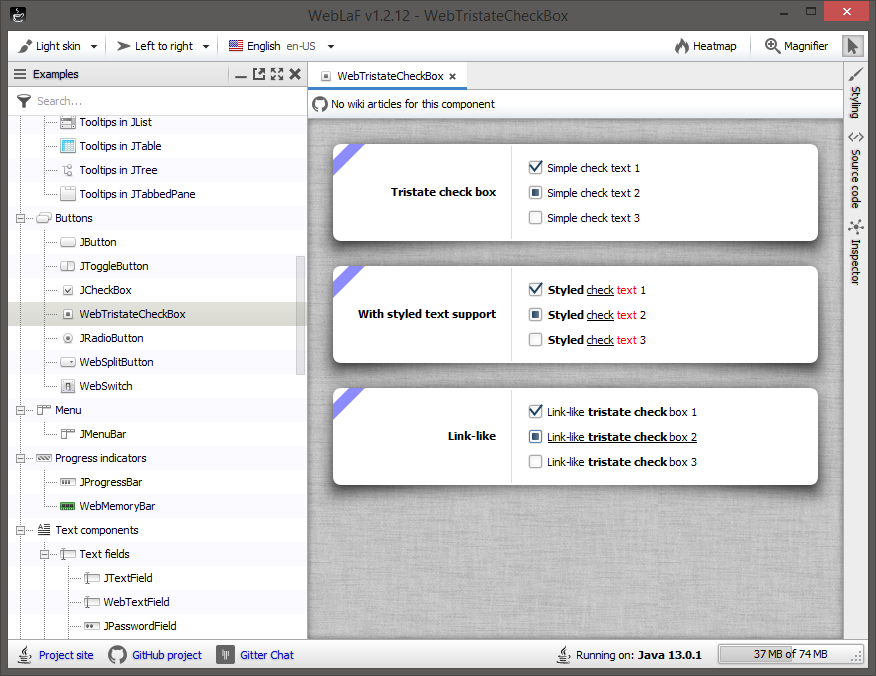Select the cursor pointer tool button
Screen dimensions: 876x676
point(853,46)
